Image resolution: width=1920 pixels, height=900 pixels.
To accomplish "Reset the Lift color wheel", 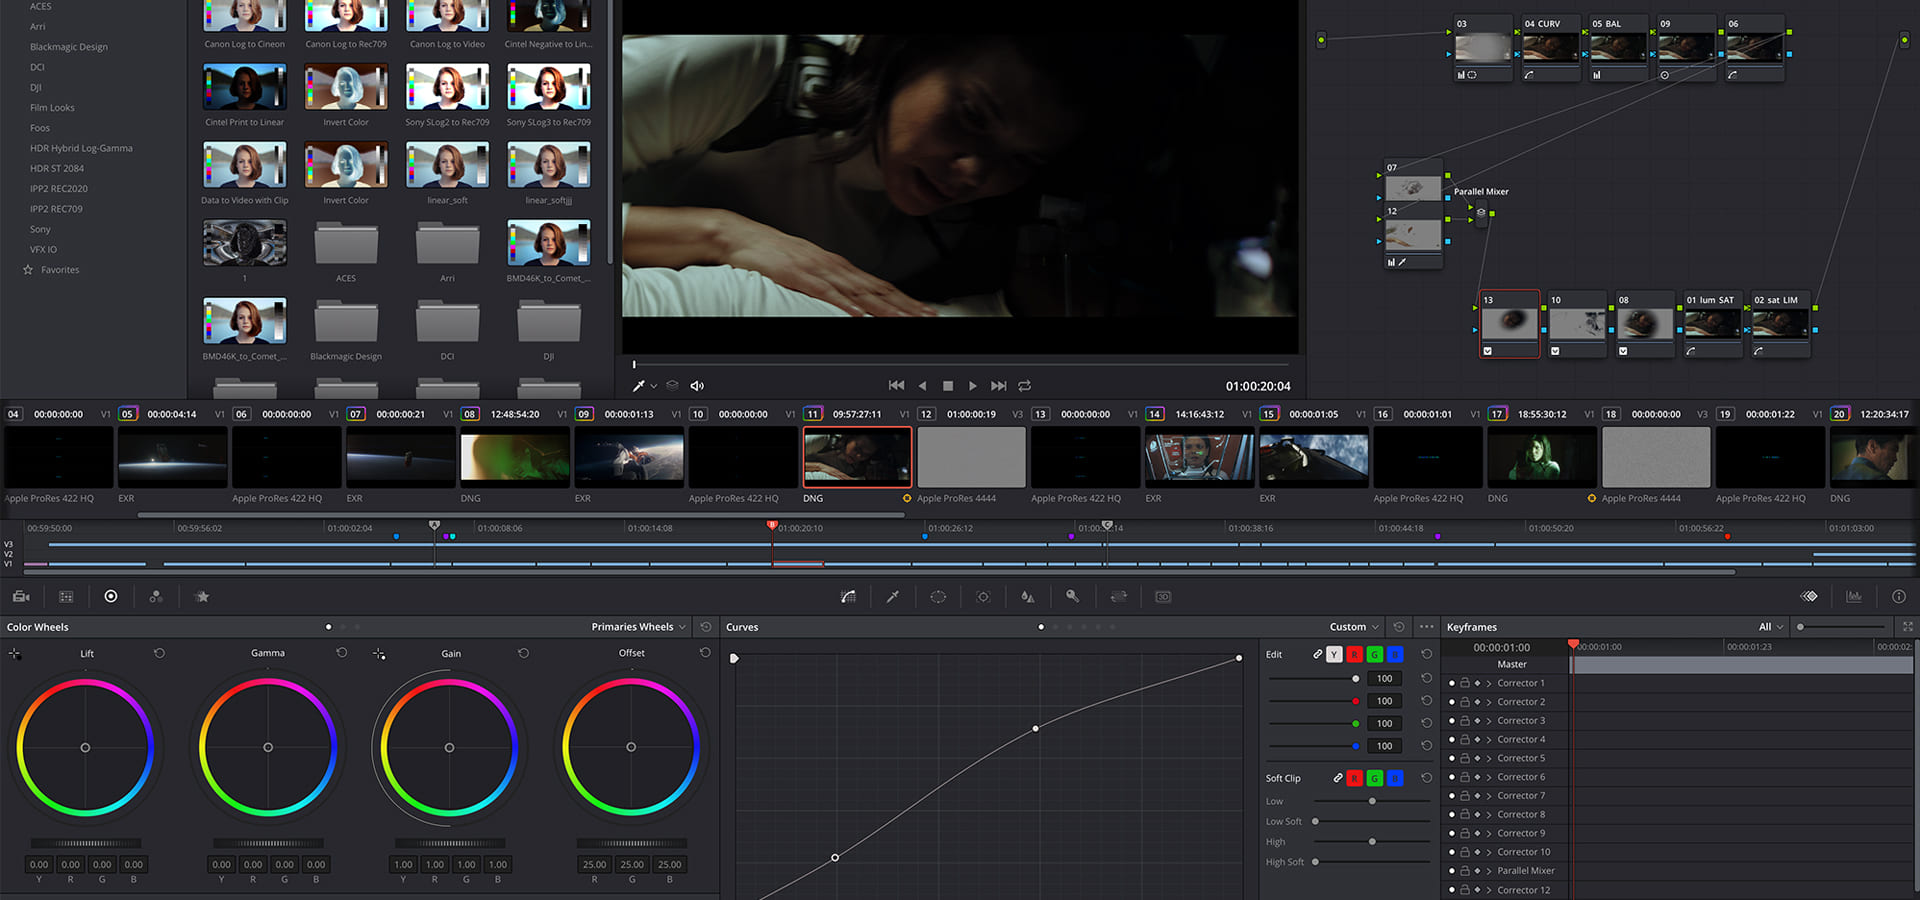I will (x=159, y=653).
